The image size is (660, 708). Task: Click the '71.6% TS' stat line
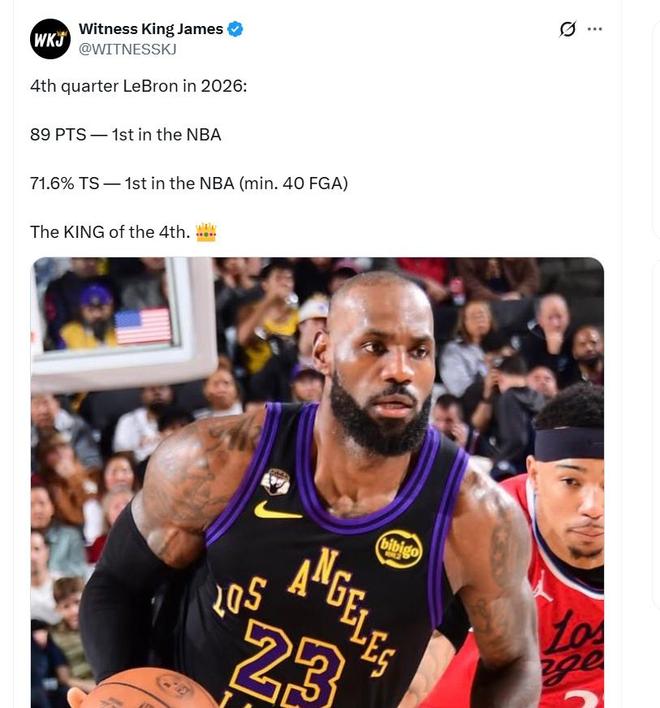point(189,183)
